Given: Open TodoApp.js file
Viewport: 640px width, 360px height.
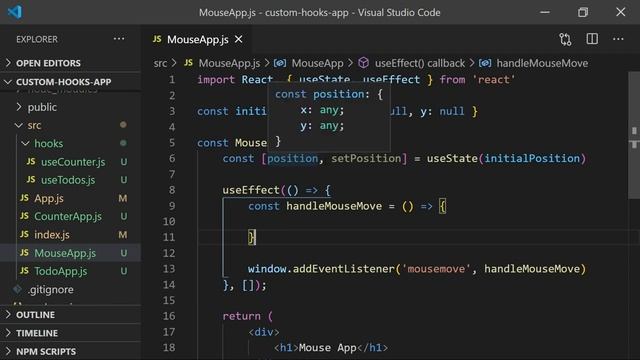Looking at the screenshot, I should [x=70, y=271].
